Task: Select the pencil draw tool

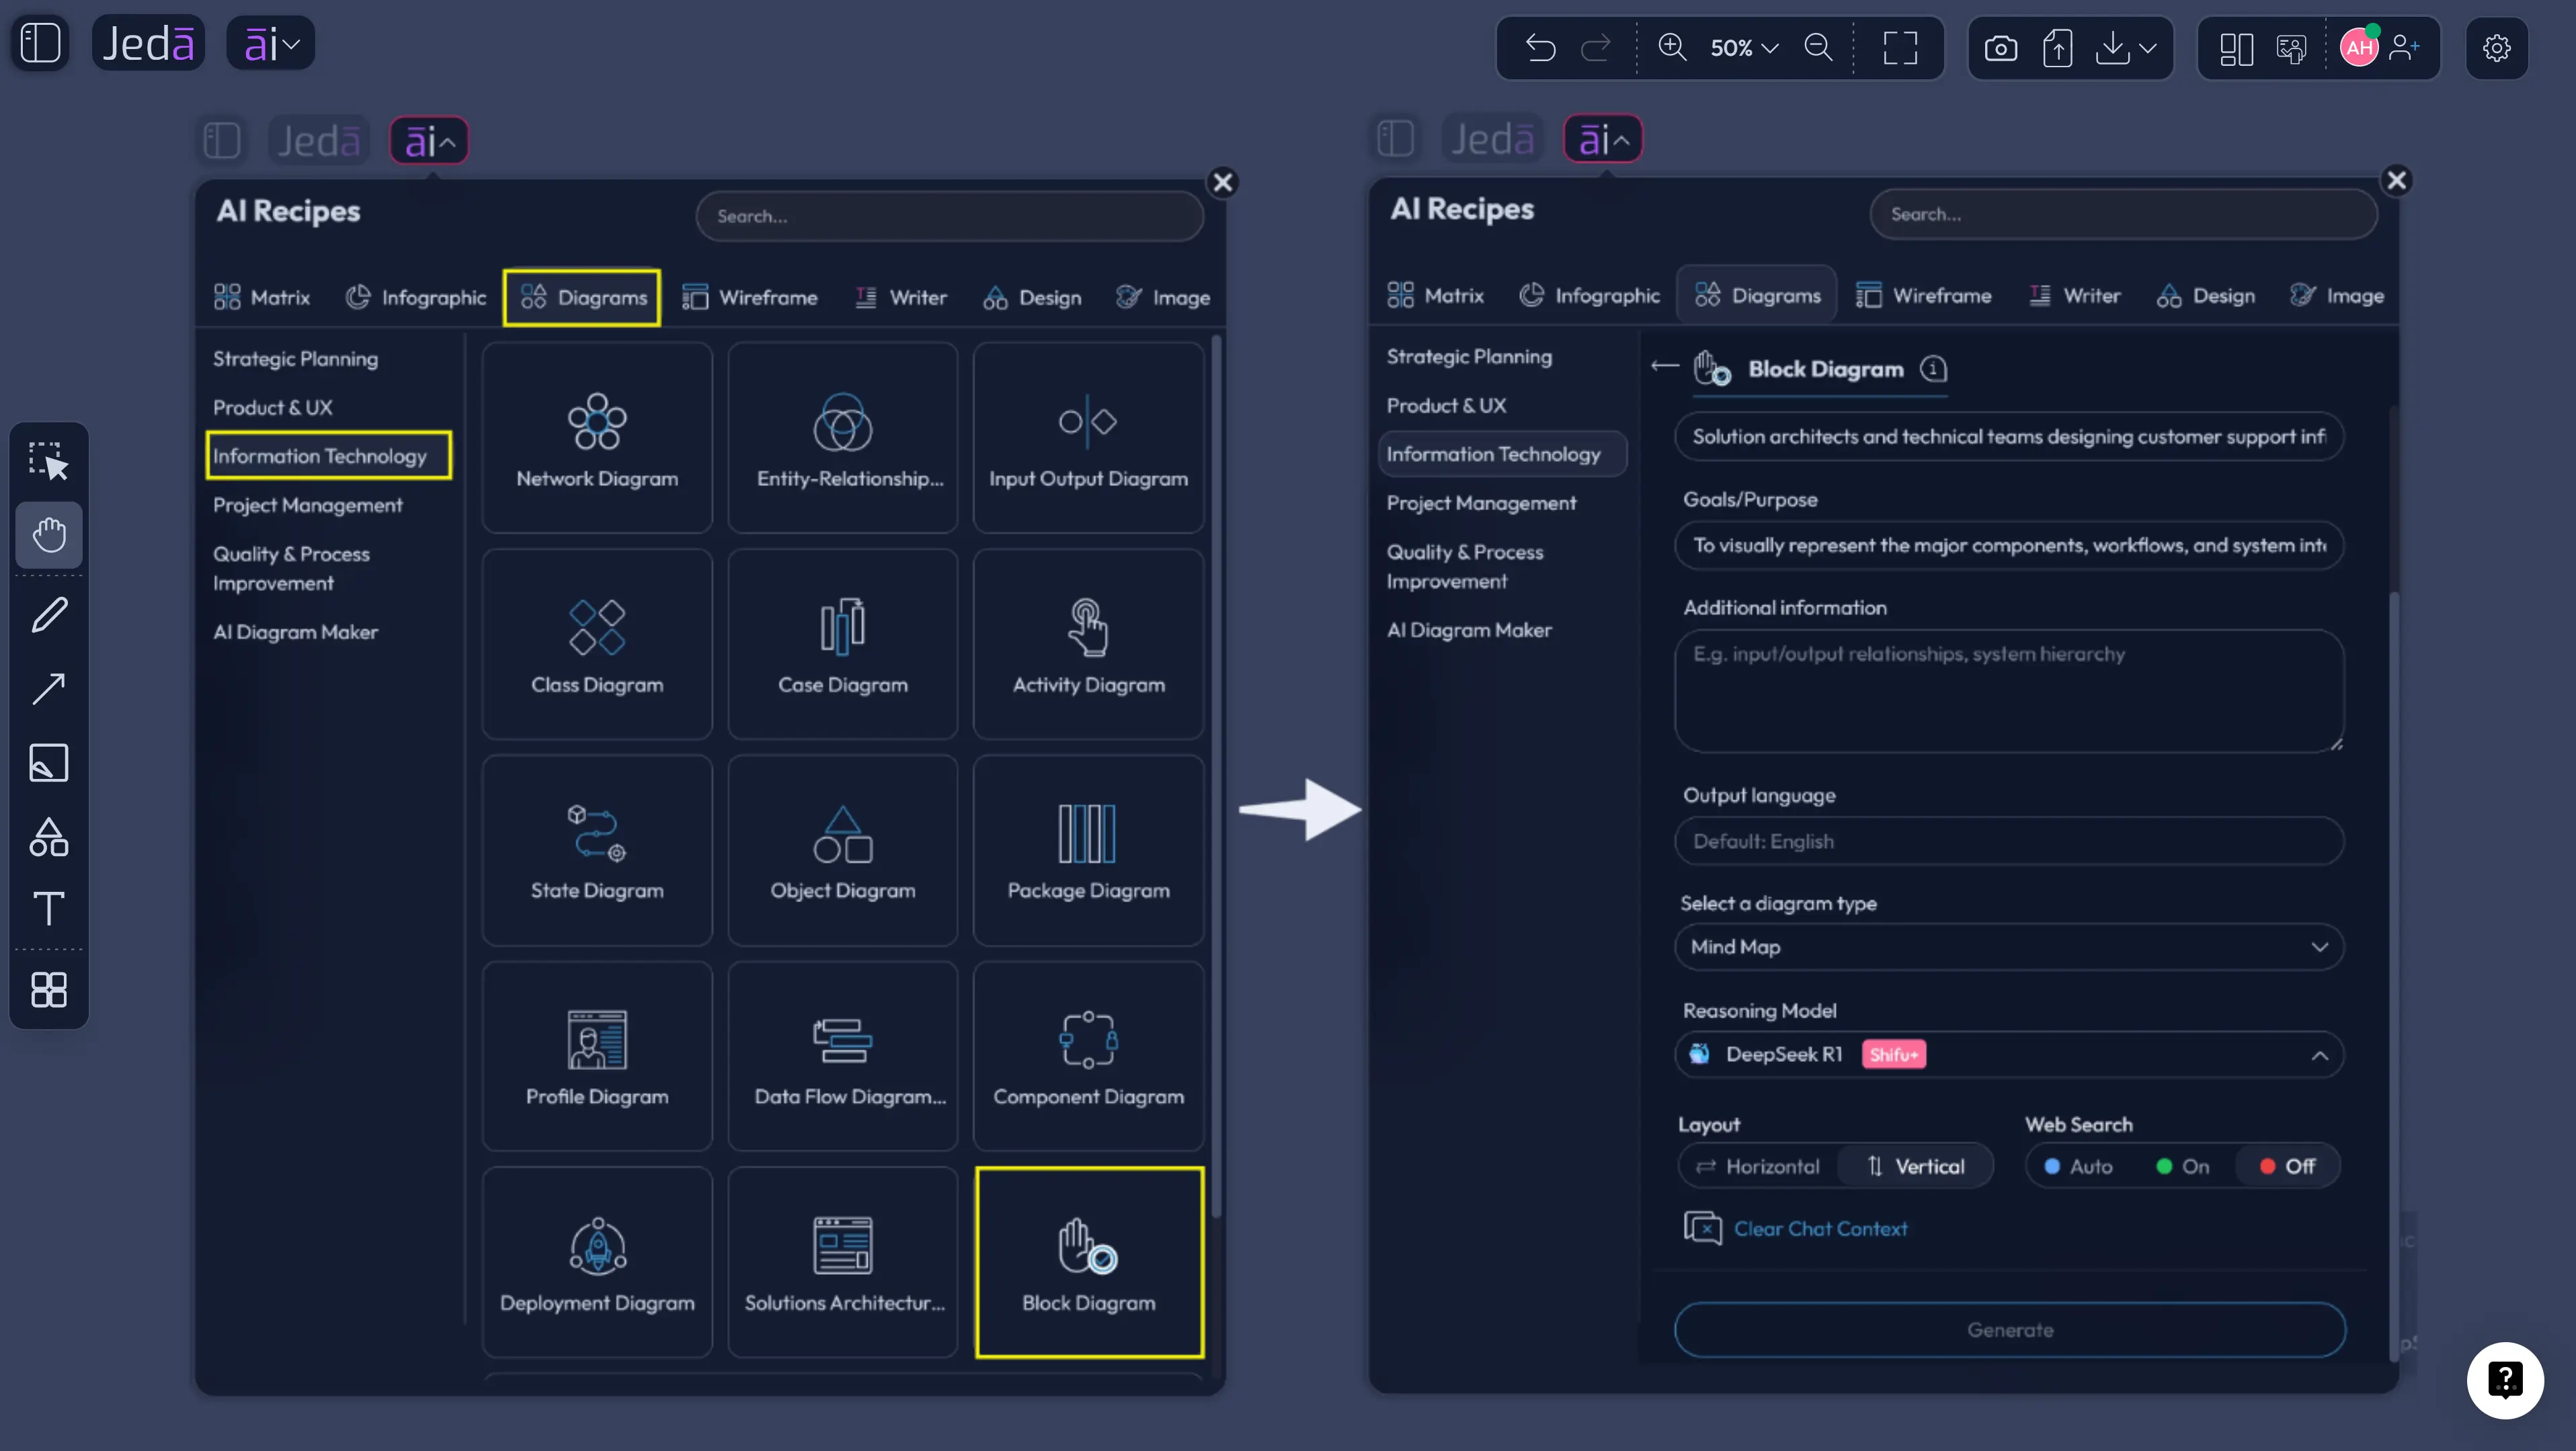Action: pyautogui.click(x=48, y=614)
